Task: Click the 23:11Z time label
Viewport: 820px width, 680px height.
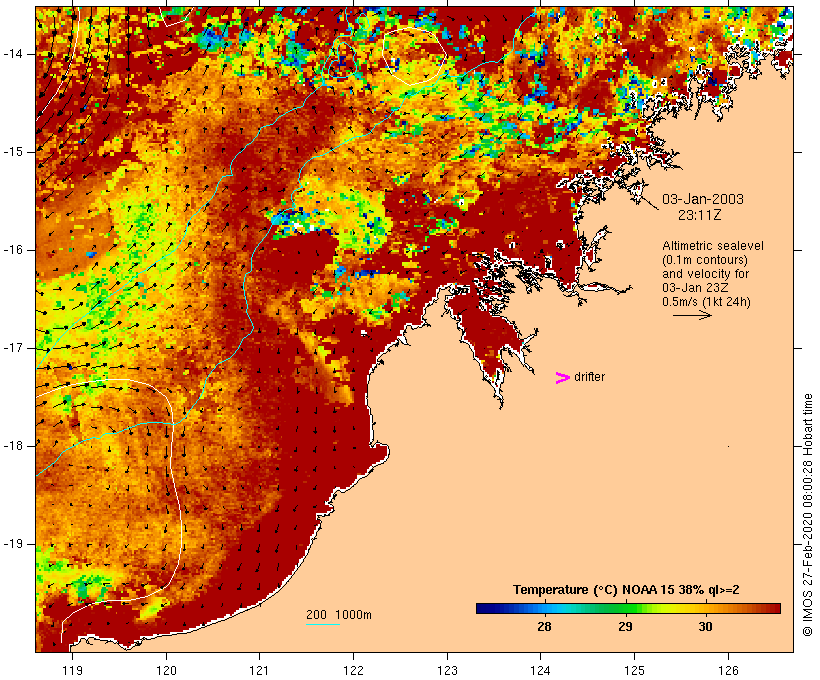Action: pyautogui.click(x=700, y=215)
